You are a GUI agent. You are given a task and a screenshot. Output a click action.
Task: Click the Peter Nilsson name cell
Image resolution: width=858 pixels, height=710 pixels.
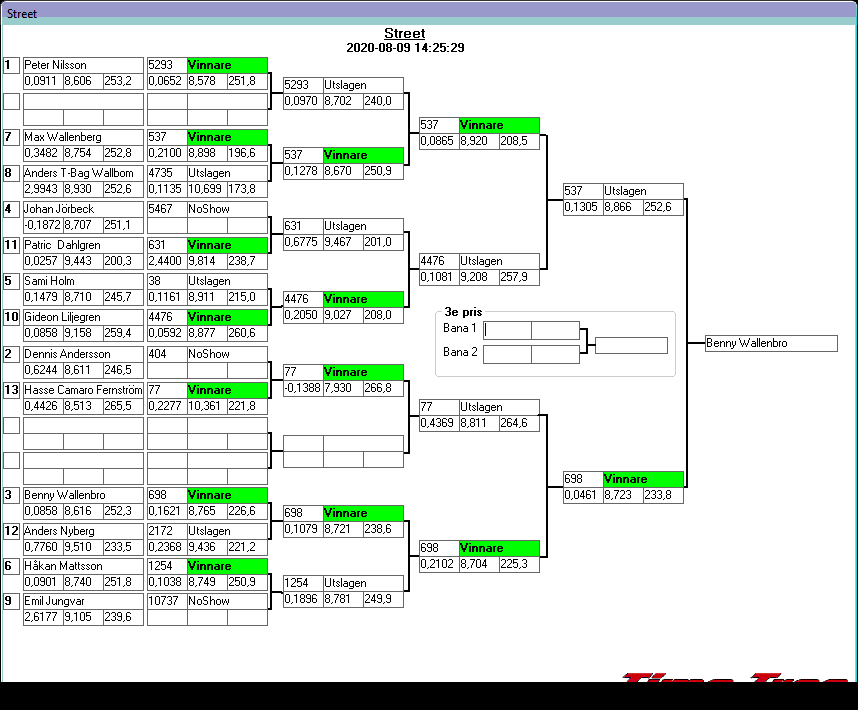tap(83, 65)
